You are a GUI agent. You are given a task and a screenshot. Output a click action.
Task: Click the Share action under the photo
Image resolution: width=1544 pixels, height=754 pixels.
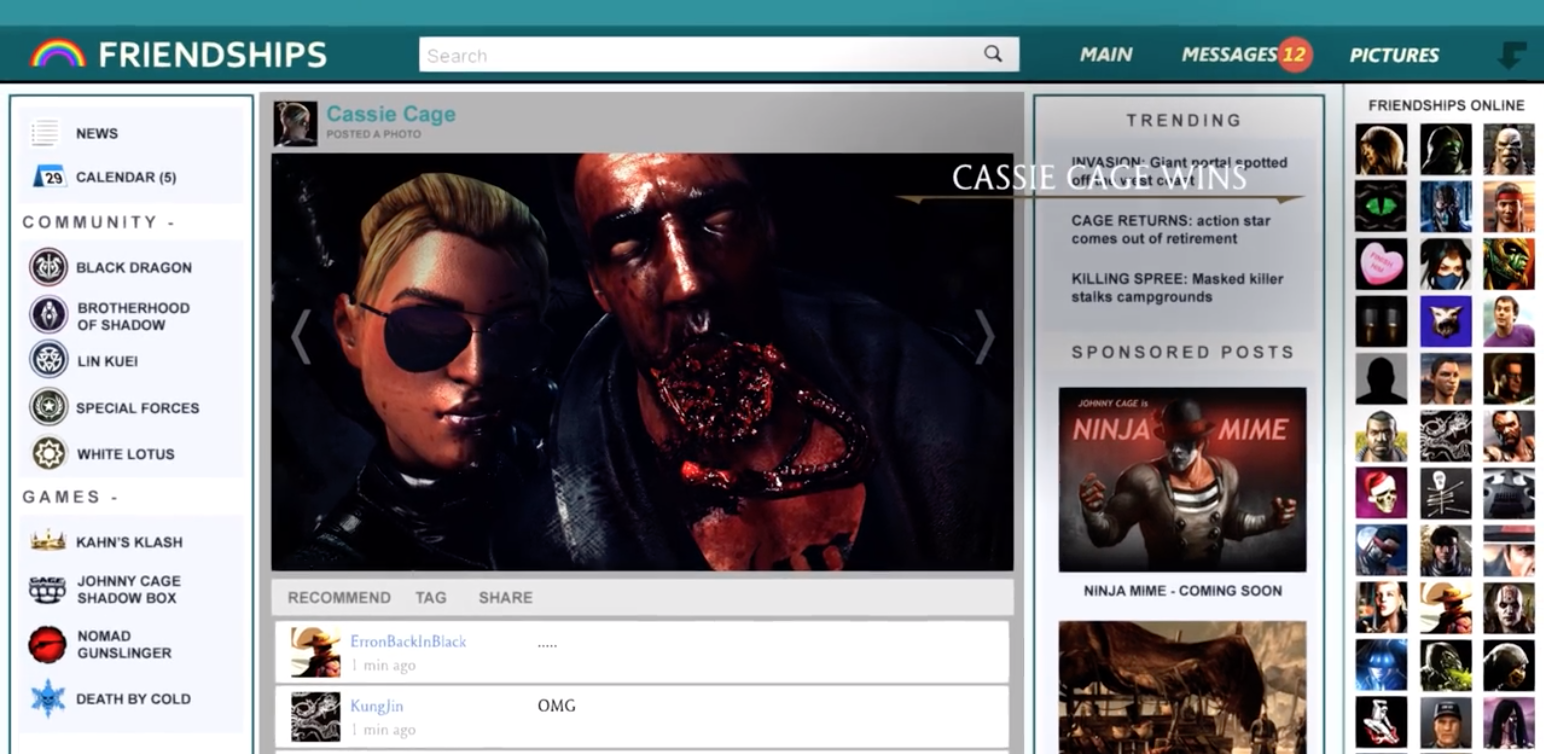(505, 597)
